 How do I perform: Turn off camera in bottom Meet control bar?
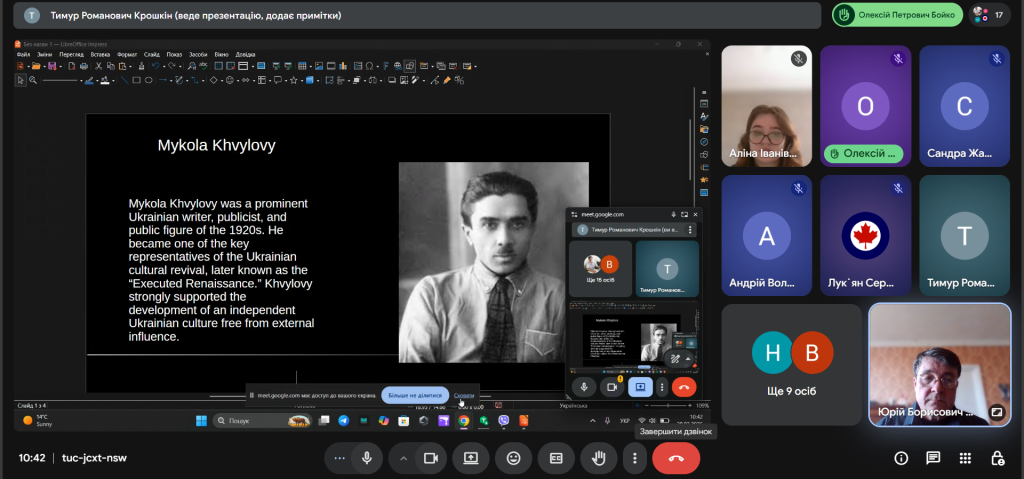click(431, 458)
